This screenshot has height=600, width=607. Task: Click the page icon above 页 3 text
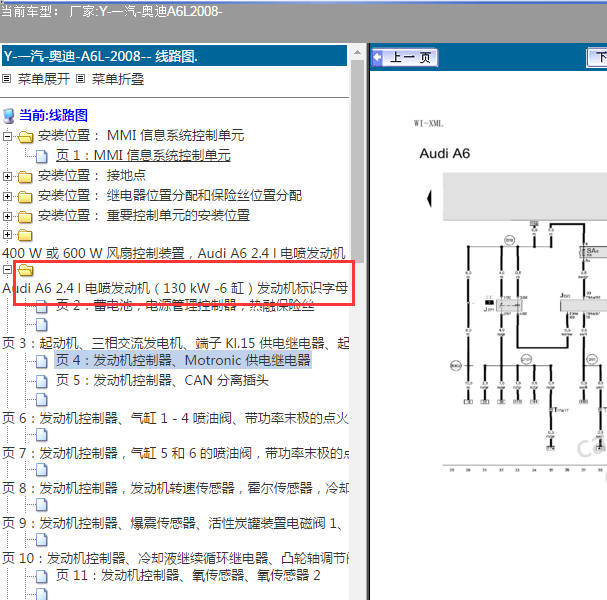42,325
